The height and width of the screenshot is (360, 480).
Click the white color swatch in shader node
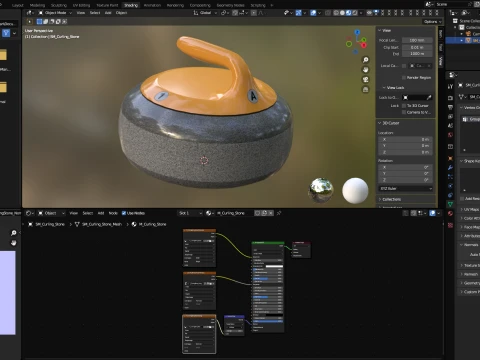click(x=274, y=266)
